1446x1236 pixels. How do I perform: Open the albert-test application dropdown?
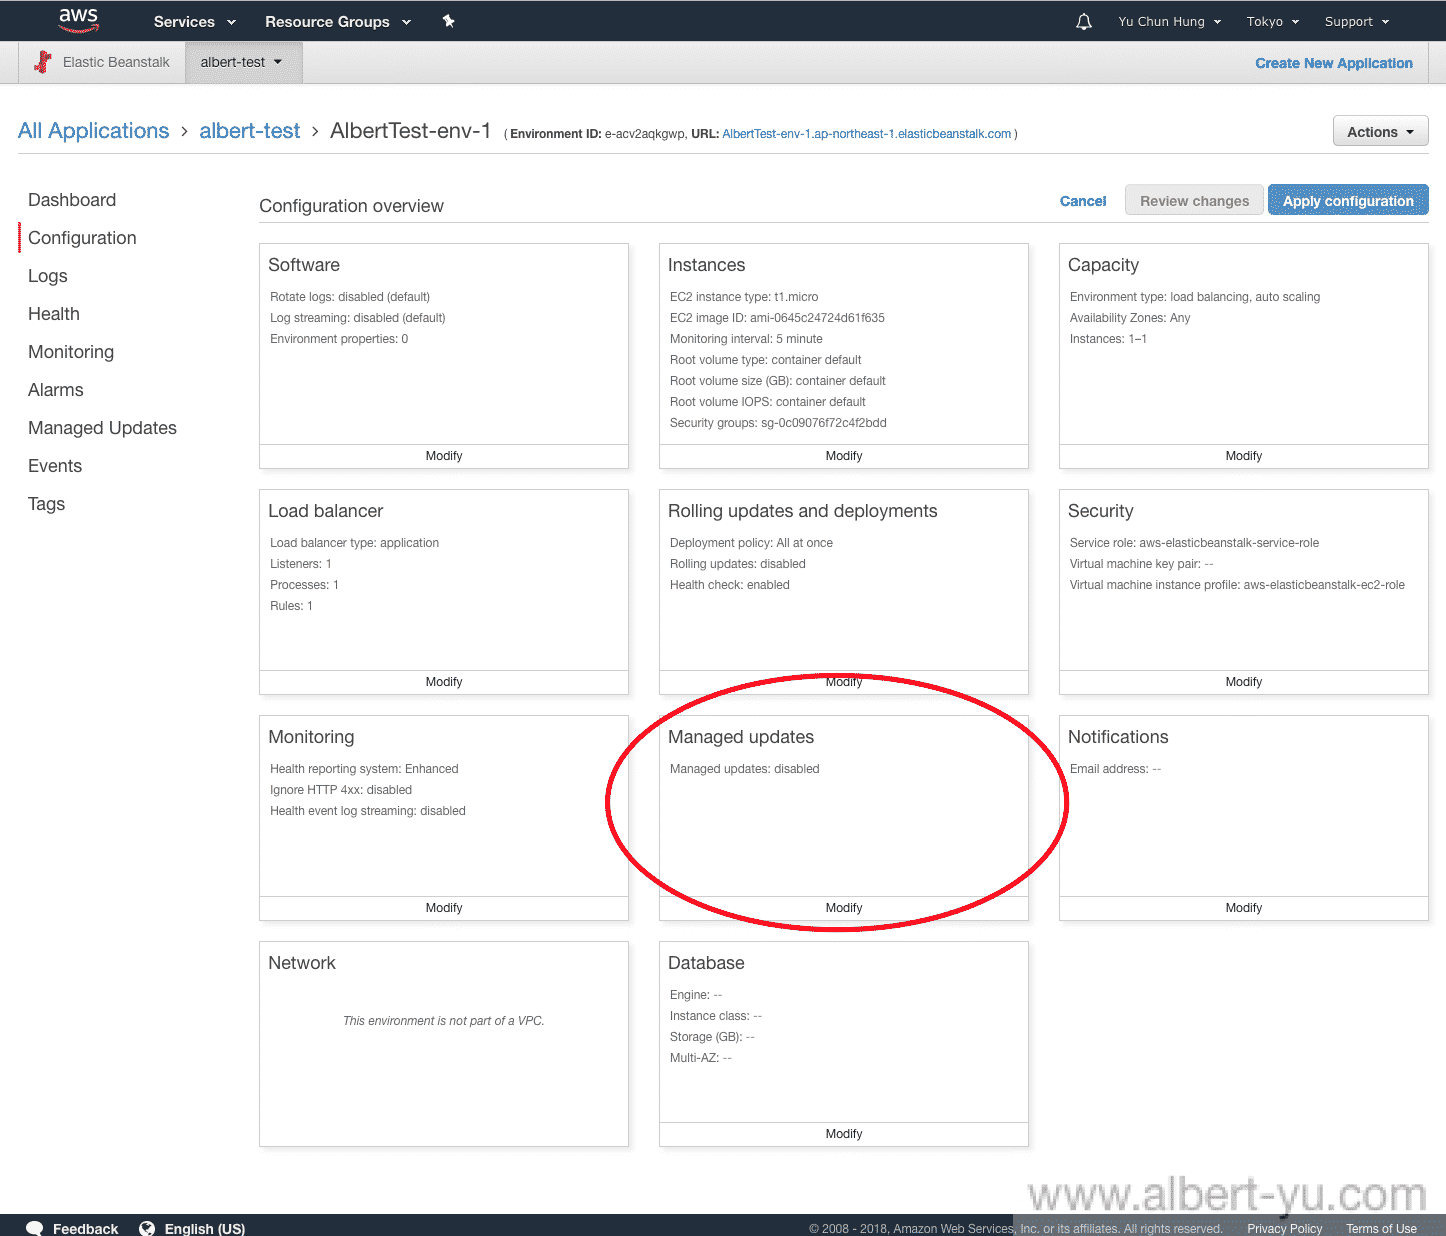coord(243,62)
